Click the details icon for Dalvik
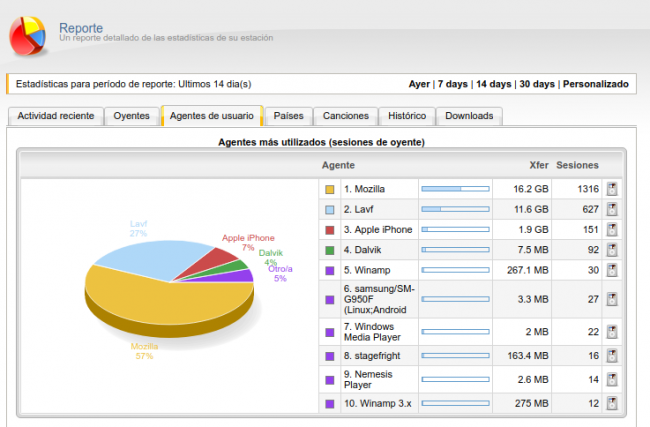Image resolution: width=650 pixels, height=427 pixels. (612, 249)
